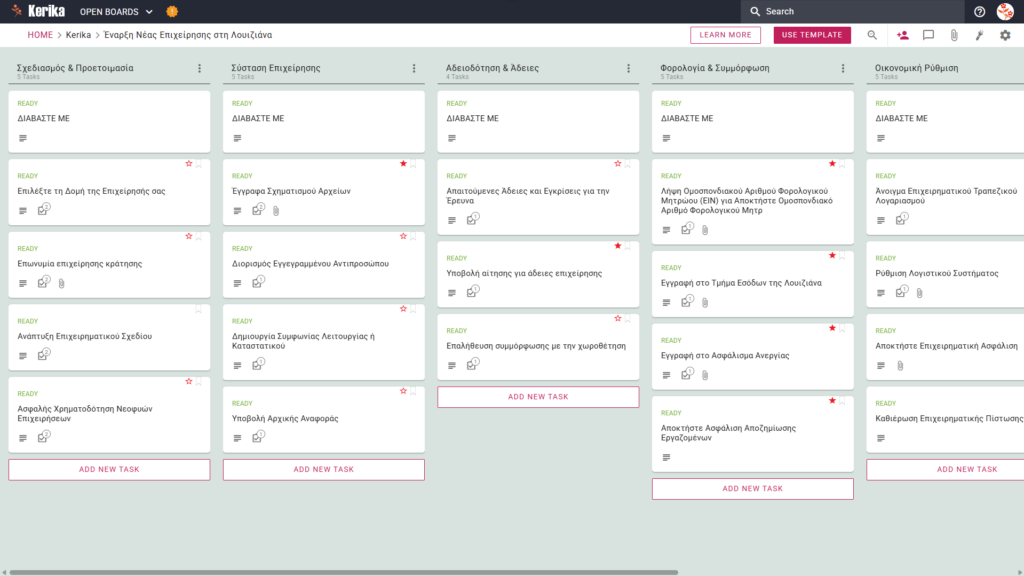1024x576 pixels.
Task: Open attachment icon on Έγγραφα Σχηματισμού Αρχείων card
Action: (276, 211)
